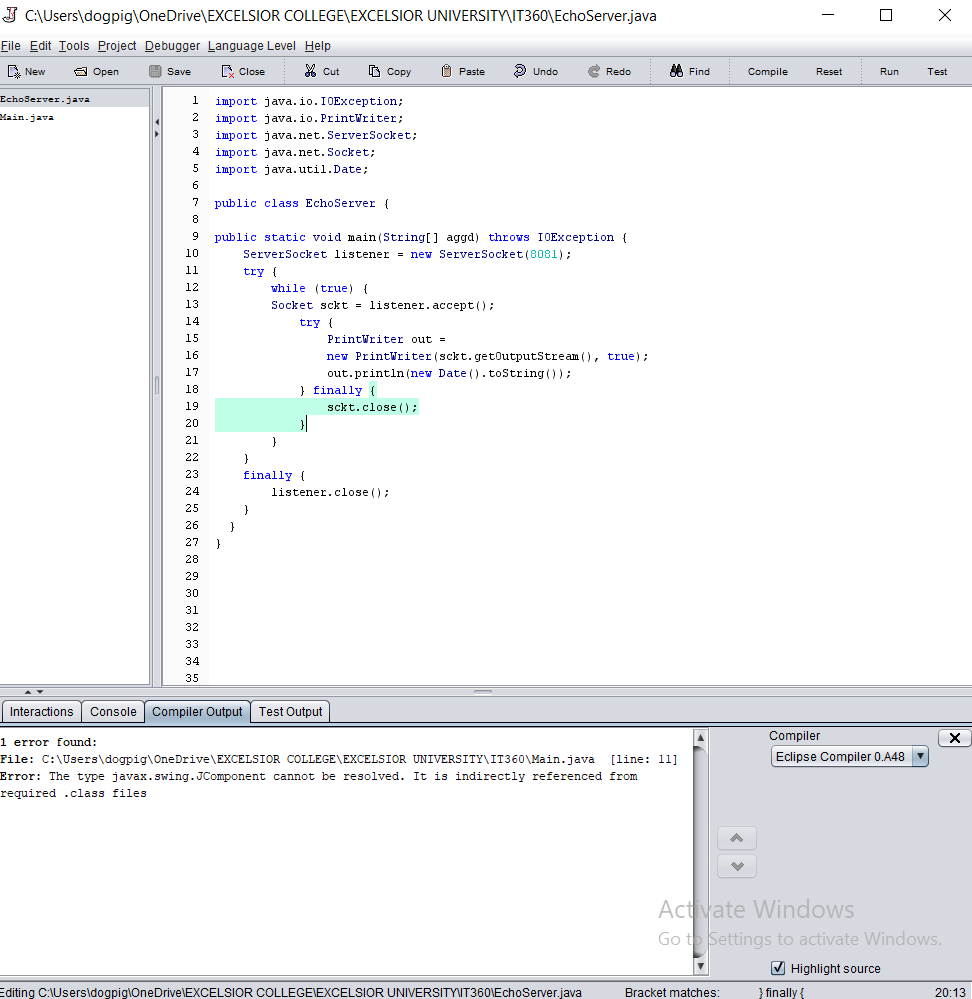Paste clipboard contents via the Paste icon
The width and height of the screenshot is (972, 999).
(x=459, y=71)
